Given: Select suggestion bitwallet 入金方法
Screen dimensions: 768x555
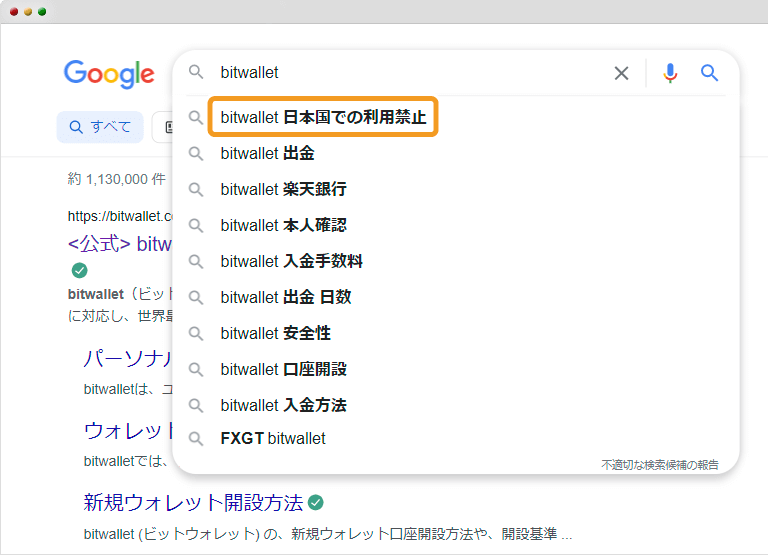Looking at the screenshot, I should point(284,405).
